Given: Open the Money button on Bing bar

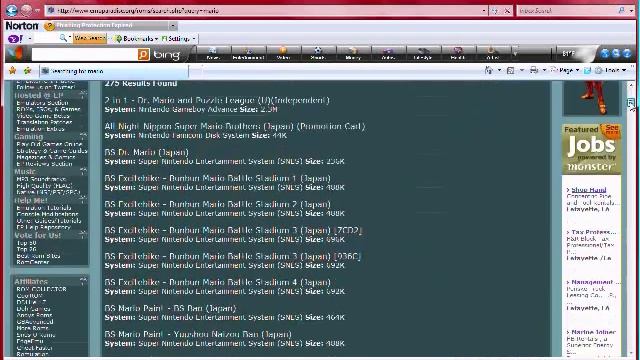Looking at the screenshot, I should (x=353, y=53).
